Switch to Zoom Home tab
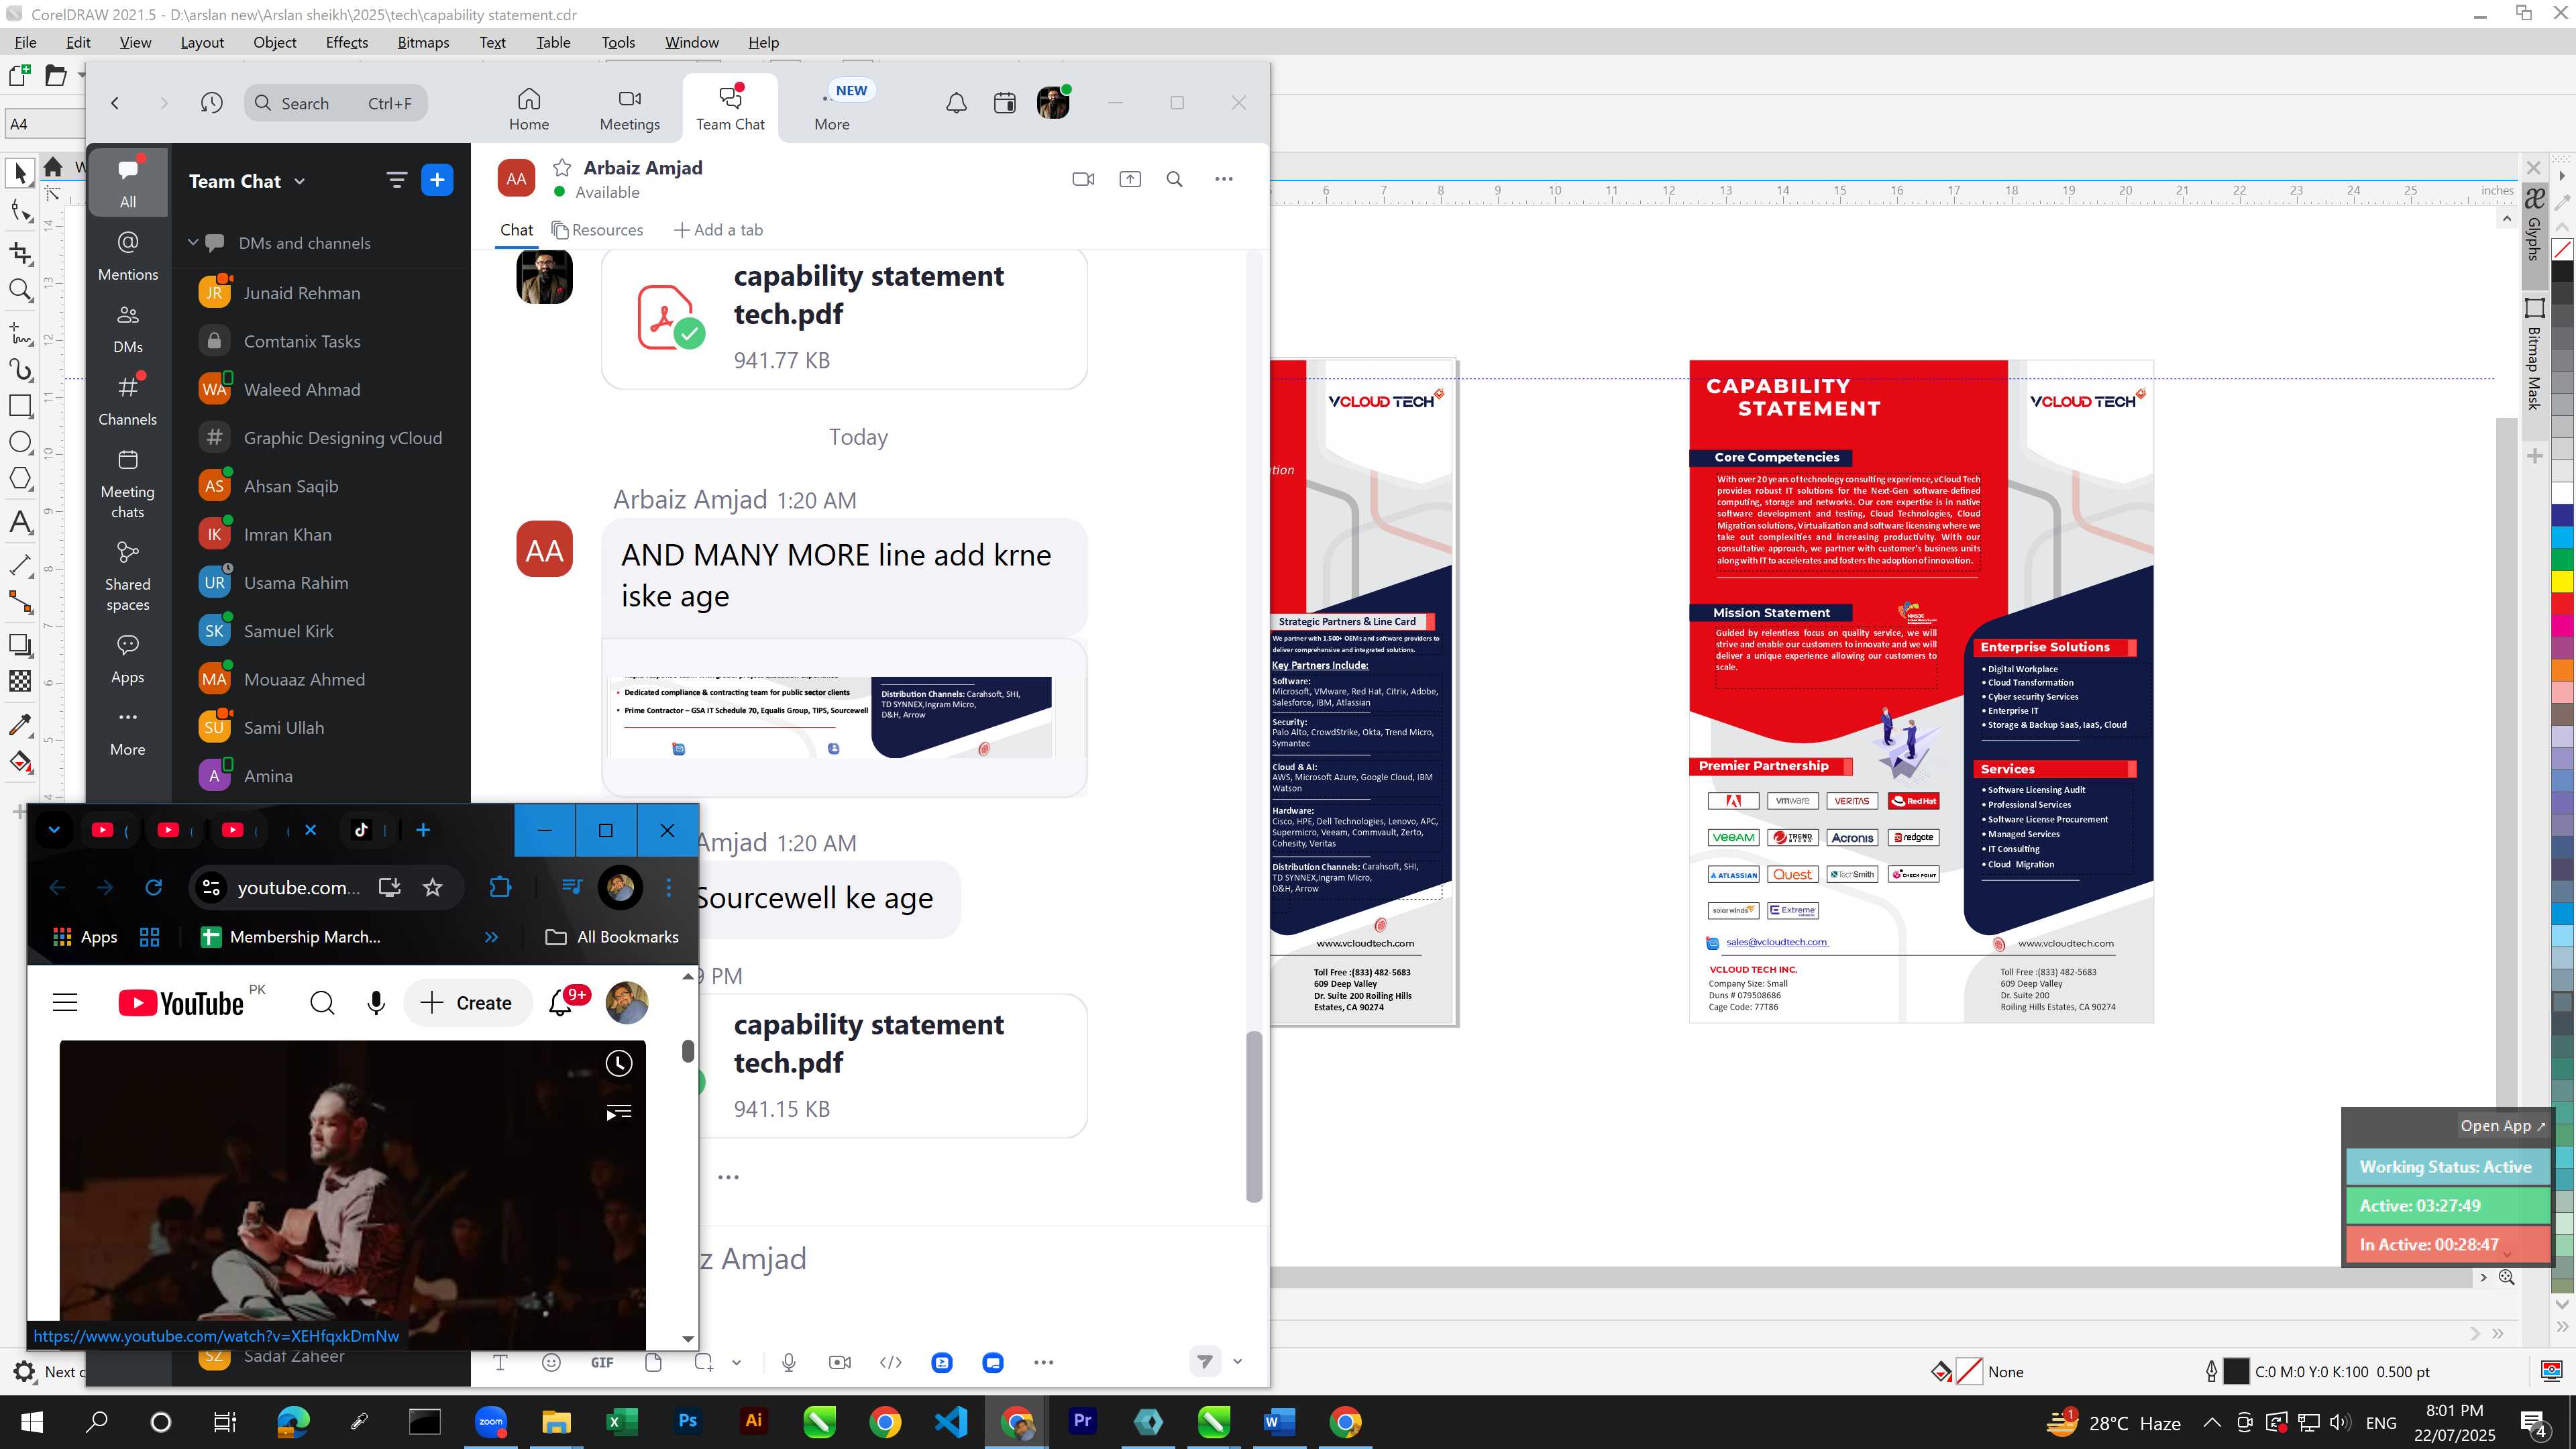The image size is (2576, 1449). pyautogui.click(x=529, y=109)
